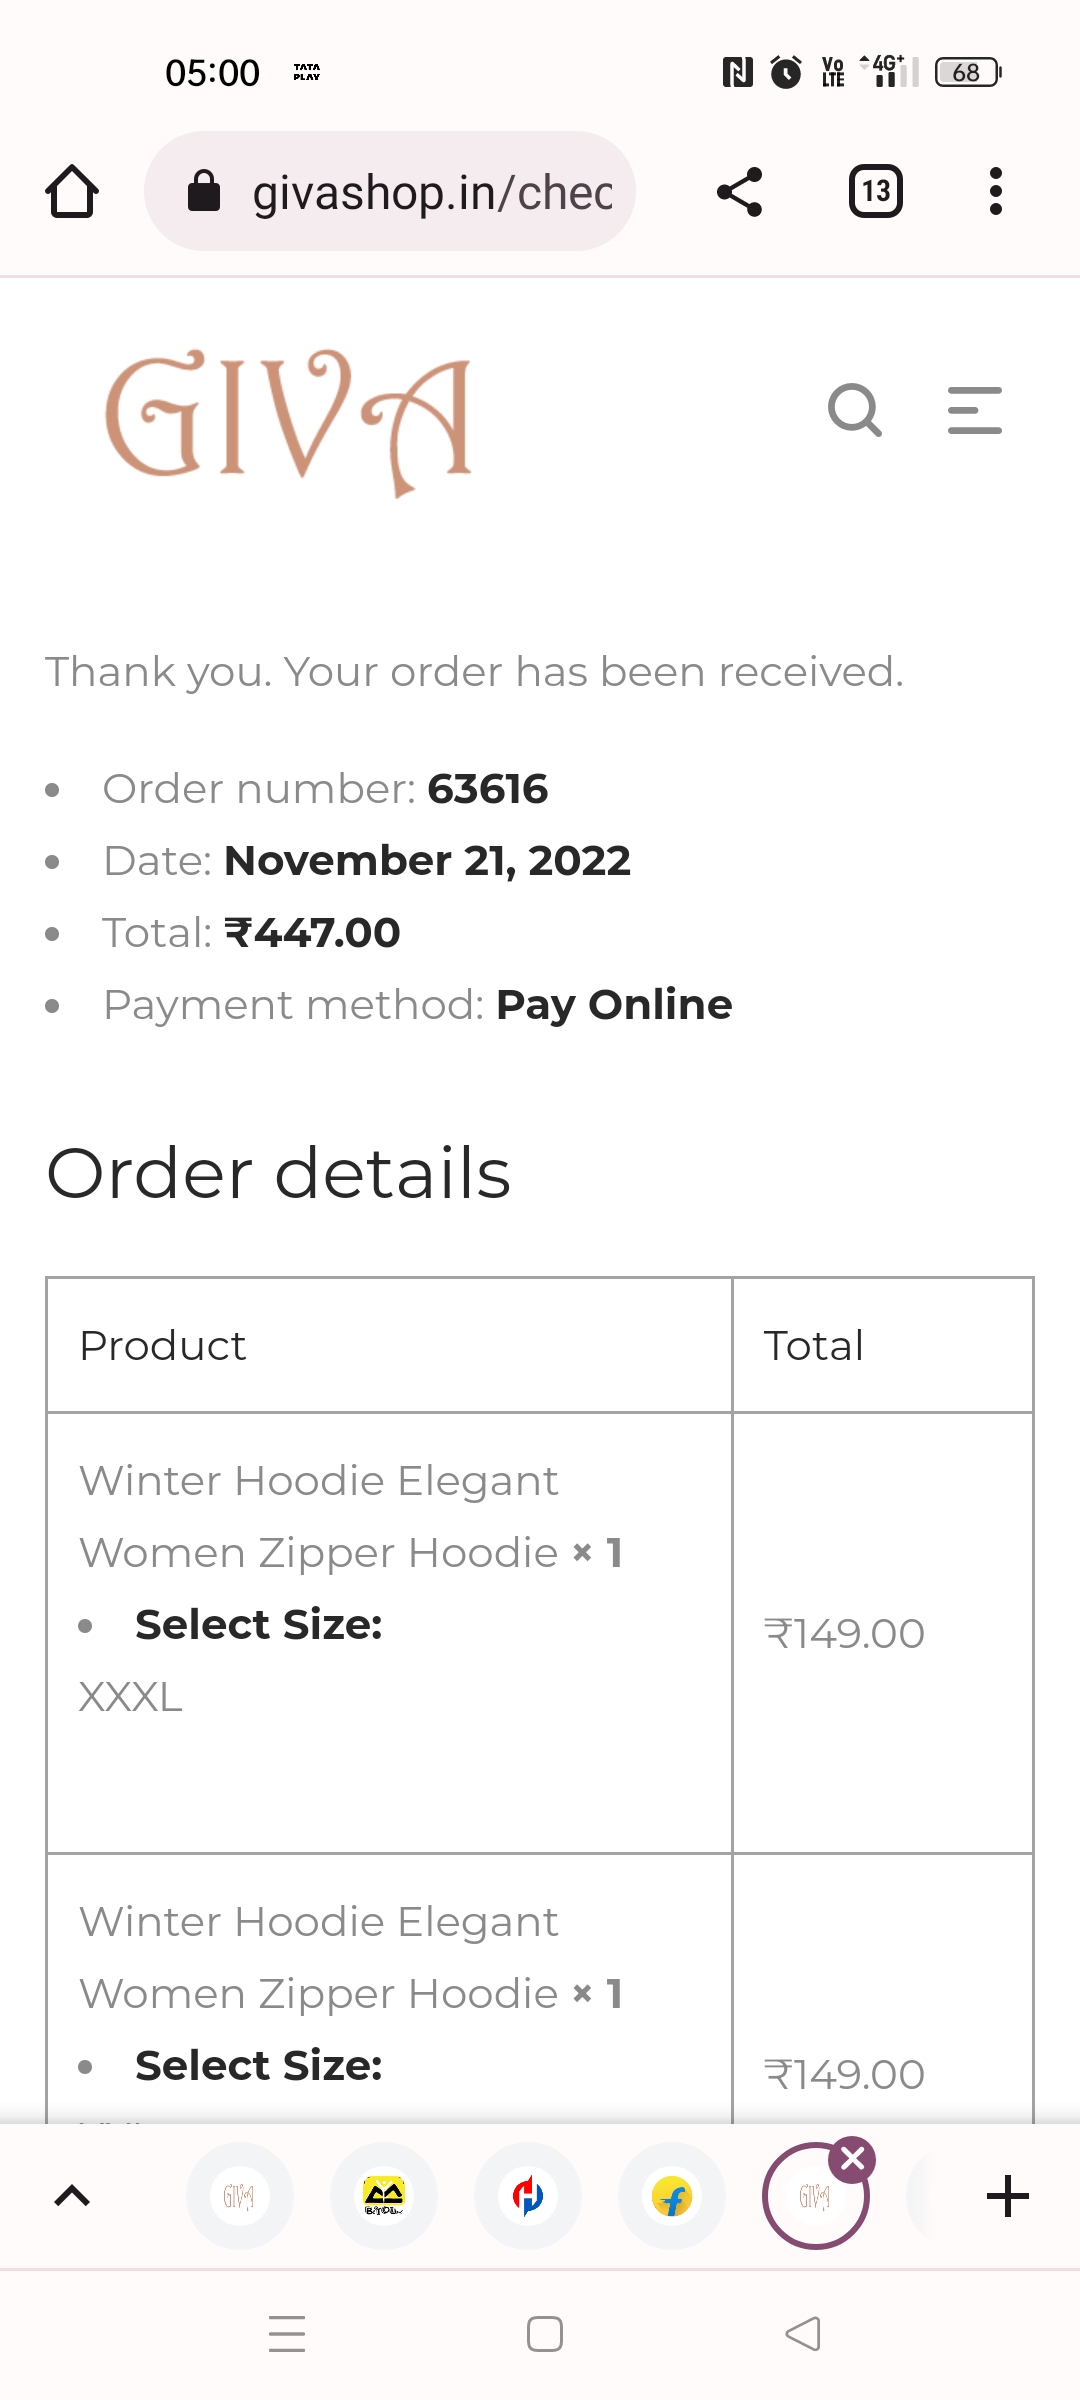Open the tab switcher showing 13 tabs
Screen dimensions: 1080x2400
pyautogui.click(x=875, y=191)
